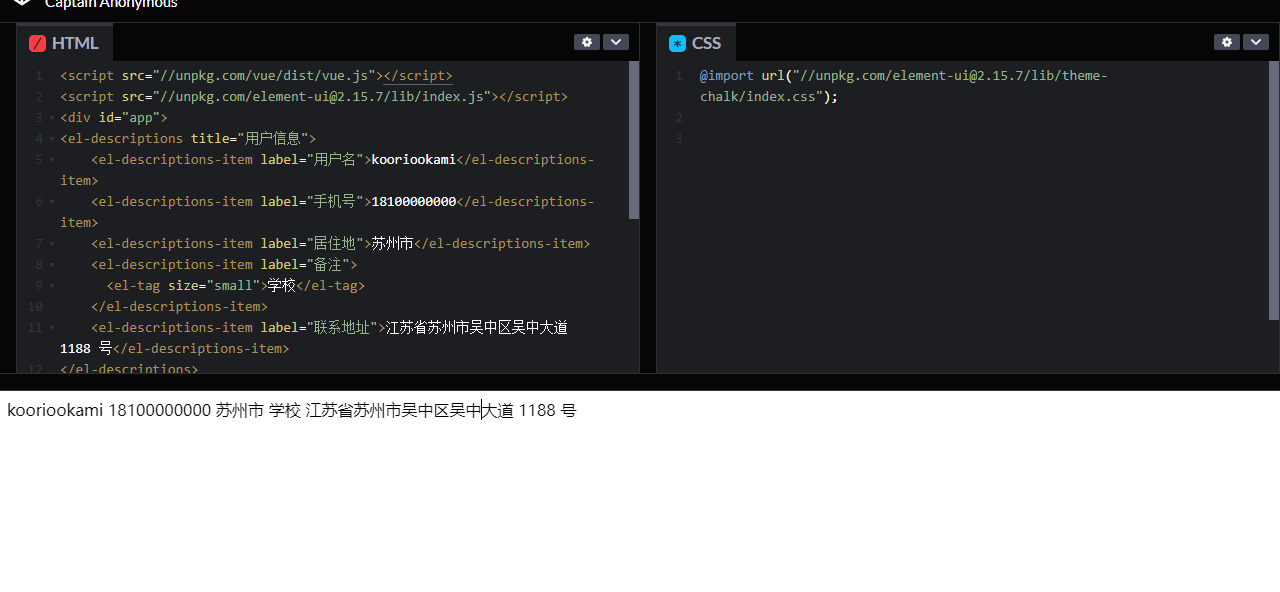Image resolution: width=1280 pixels, height=592 pixels.
Task: Click the element-ui index.js script URL
Action: click(322, 97)
